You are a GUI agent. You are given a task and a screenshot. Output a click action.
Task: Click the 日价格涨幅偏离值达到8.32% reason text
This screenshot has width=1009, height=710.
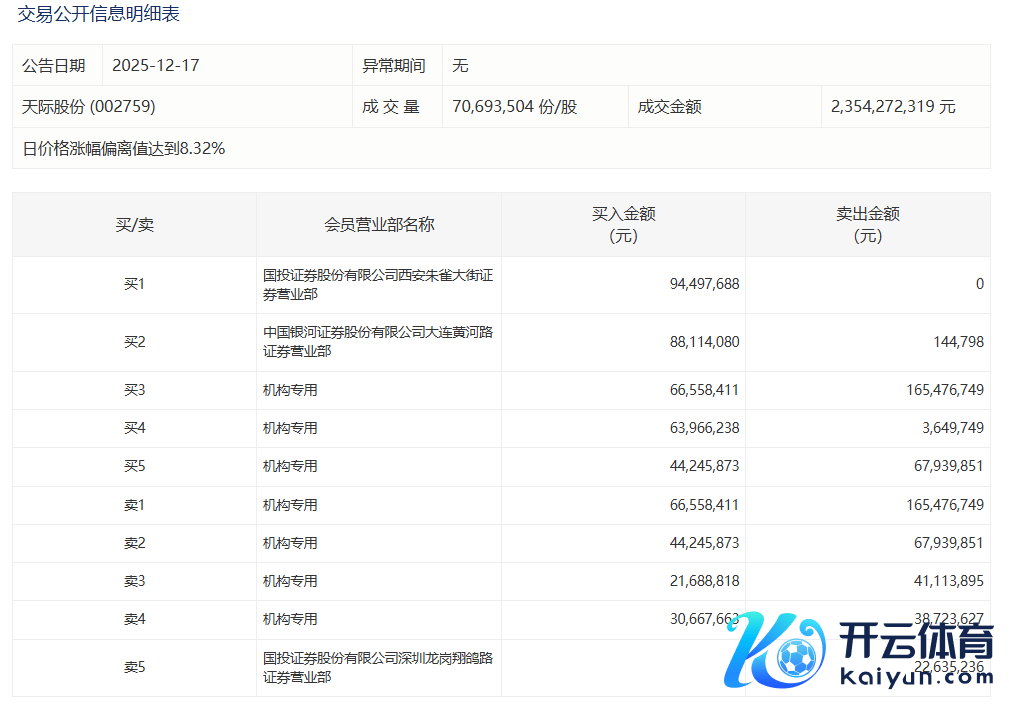tap(124, 149)
